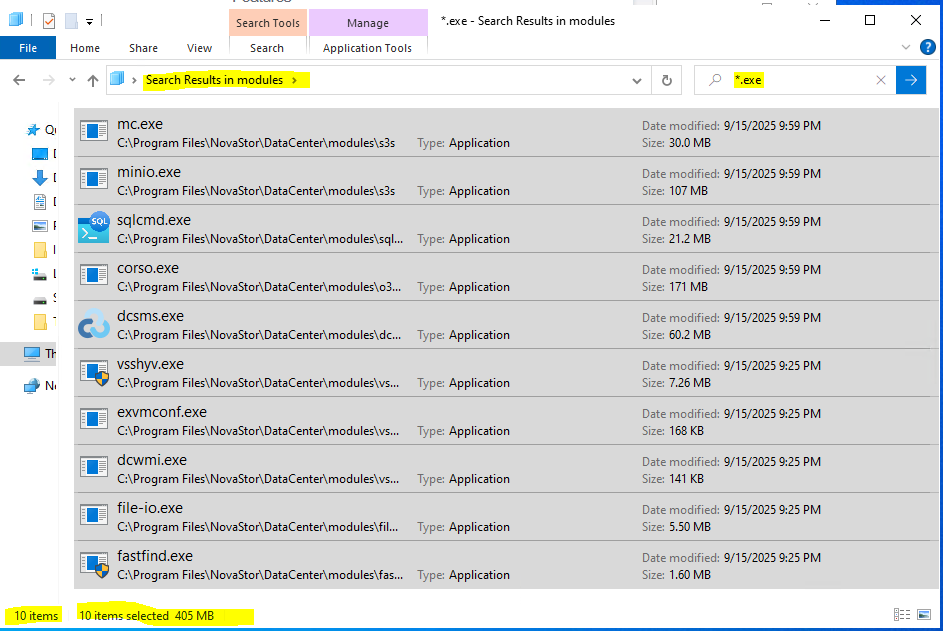Viewport: 943px width, 631px height.
Task: Click the sqlcmd.exe file name
Action: pos(154,220)
